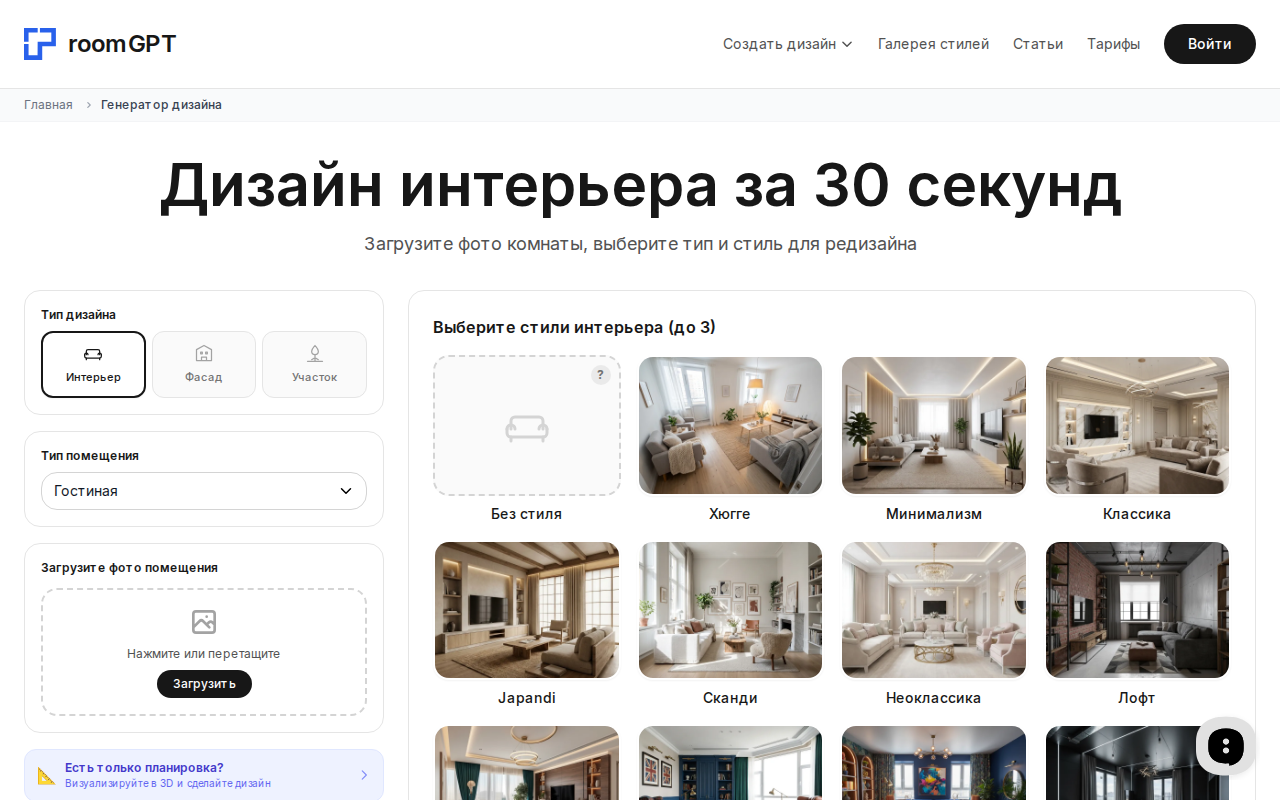Click the 'Тип помещения' label
Viewport: 1280px width, 800px height.
pyautogui.click(x=90, y=455)
